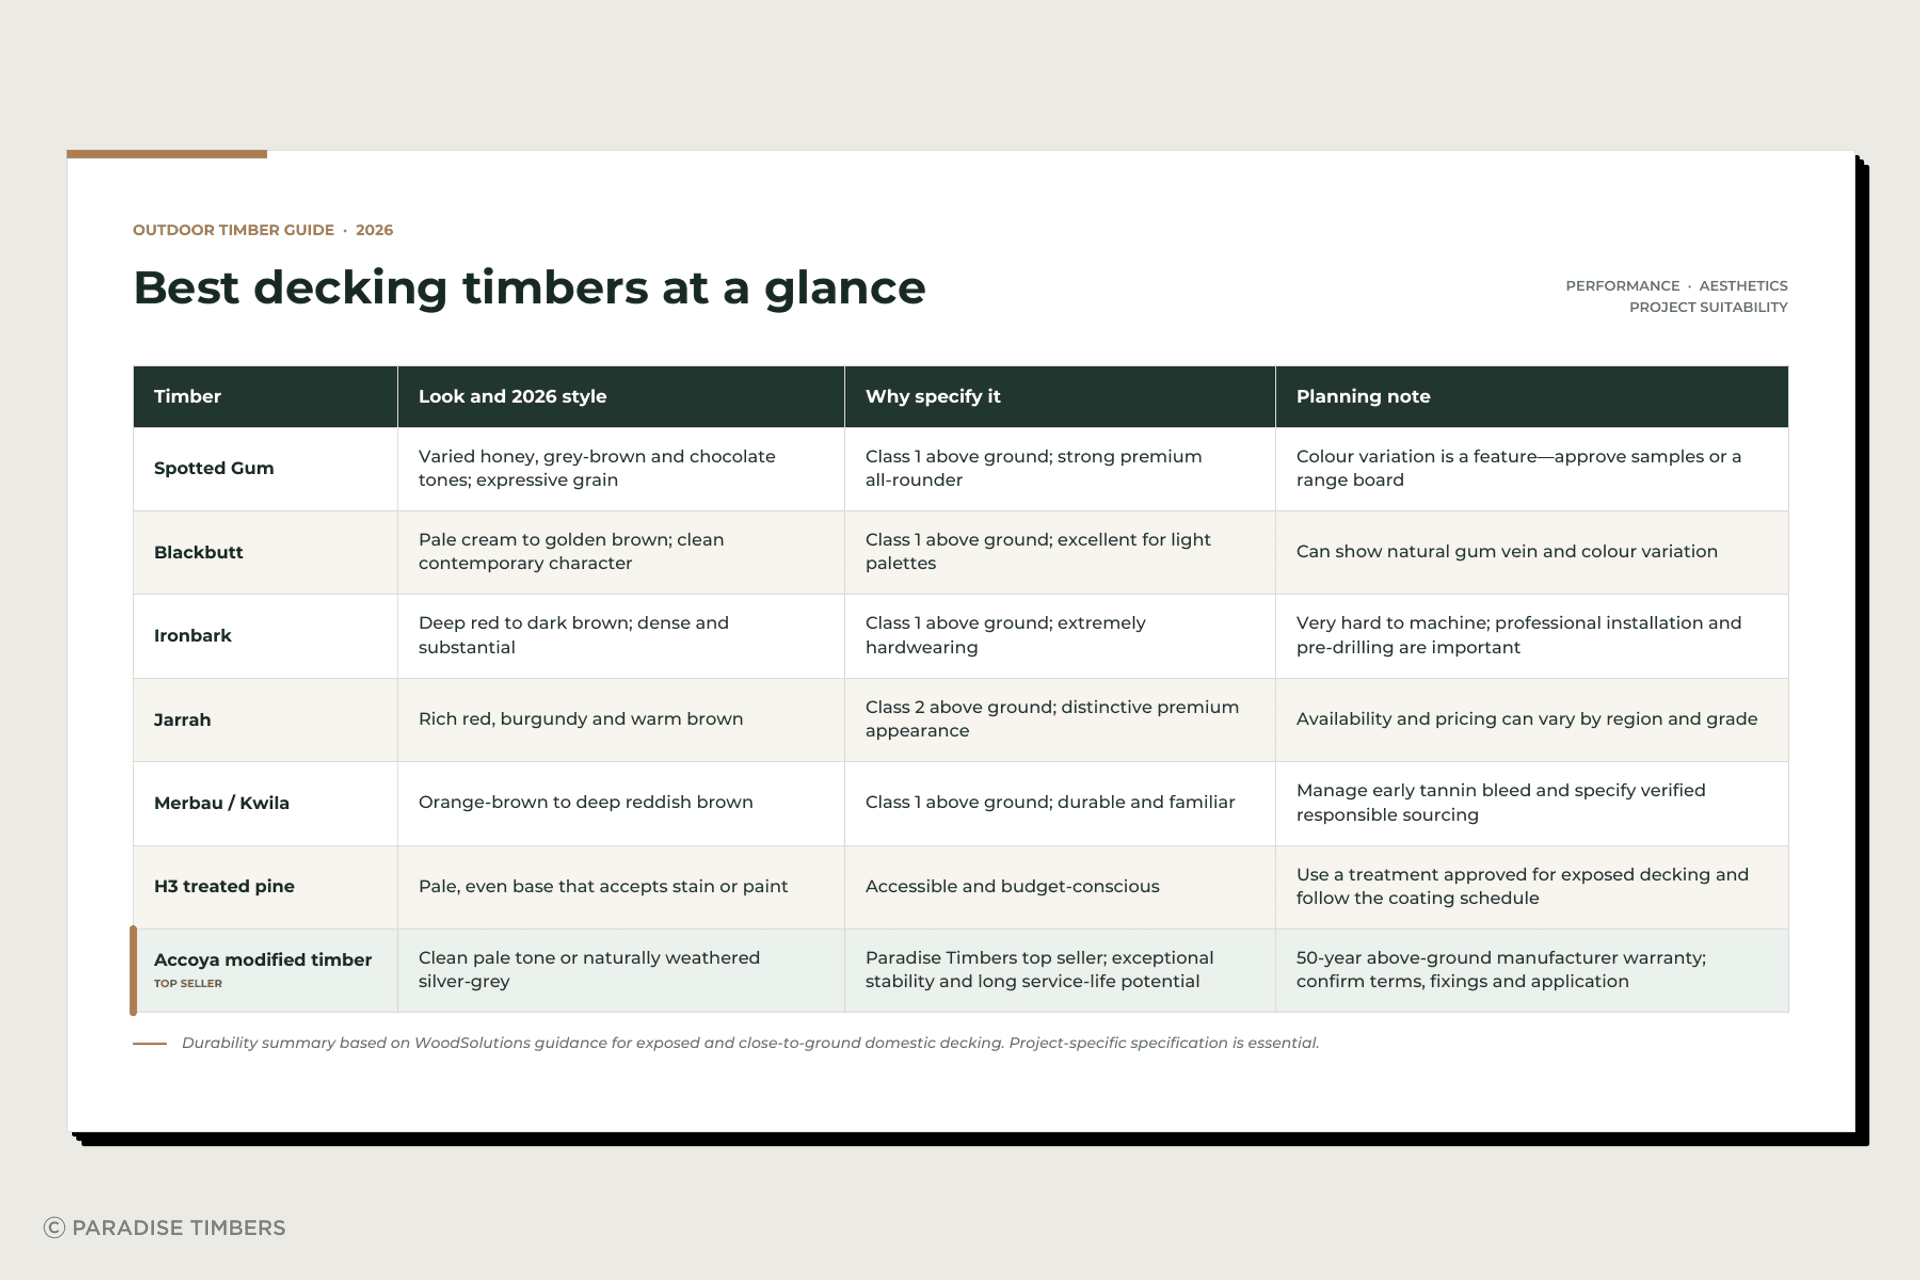Click the PROJECT SUITABILITY text at top right
Image resolution: width=1920 pixels, height=1280 pixels.
[1708, 307]
